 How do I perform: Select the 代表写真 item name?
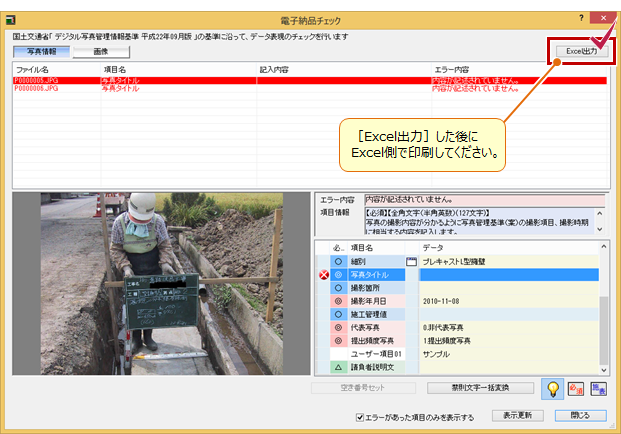[x=376, y=327]
